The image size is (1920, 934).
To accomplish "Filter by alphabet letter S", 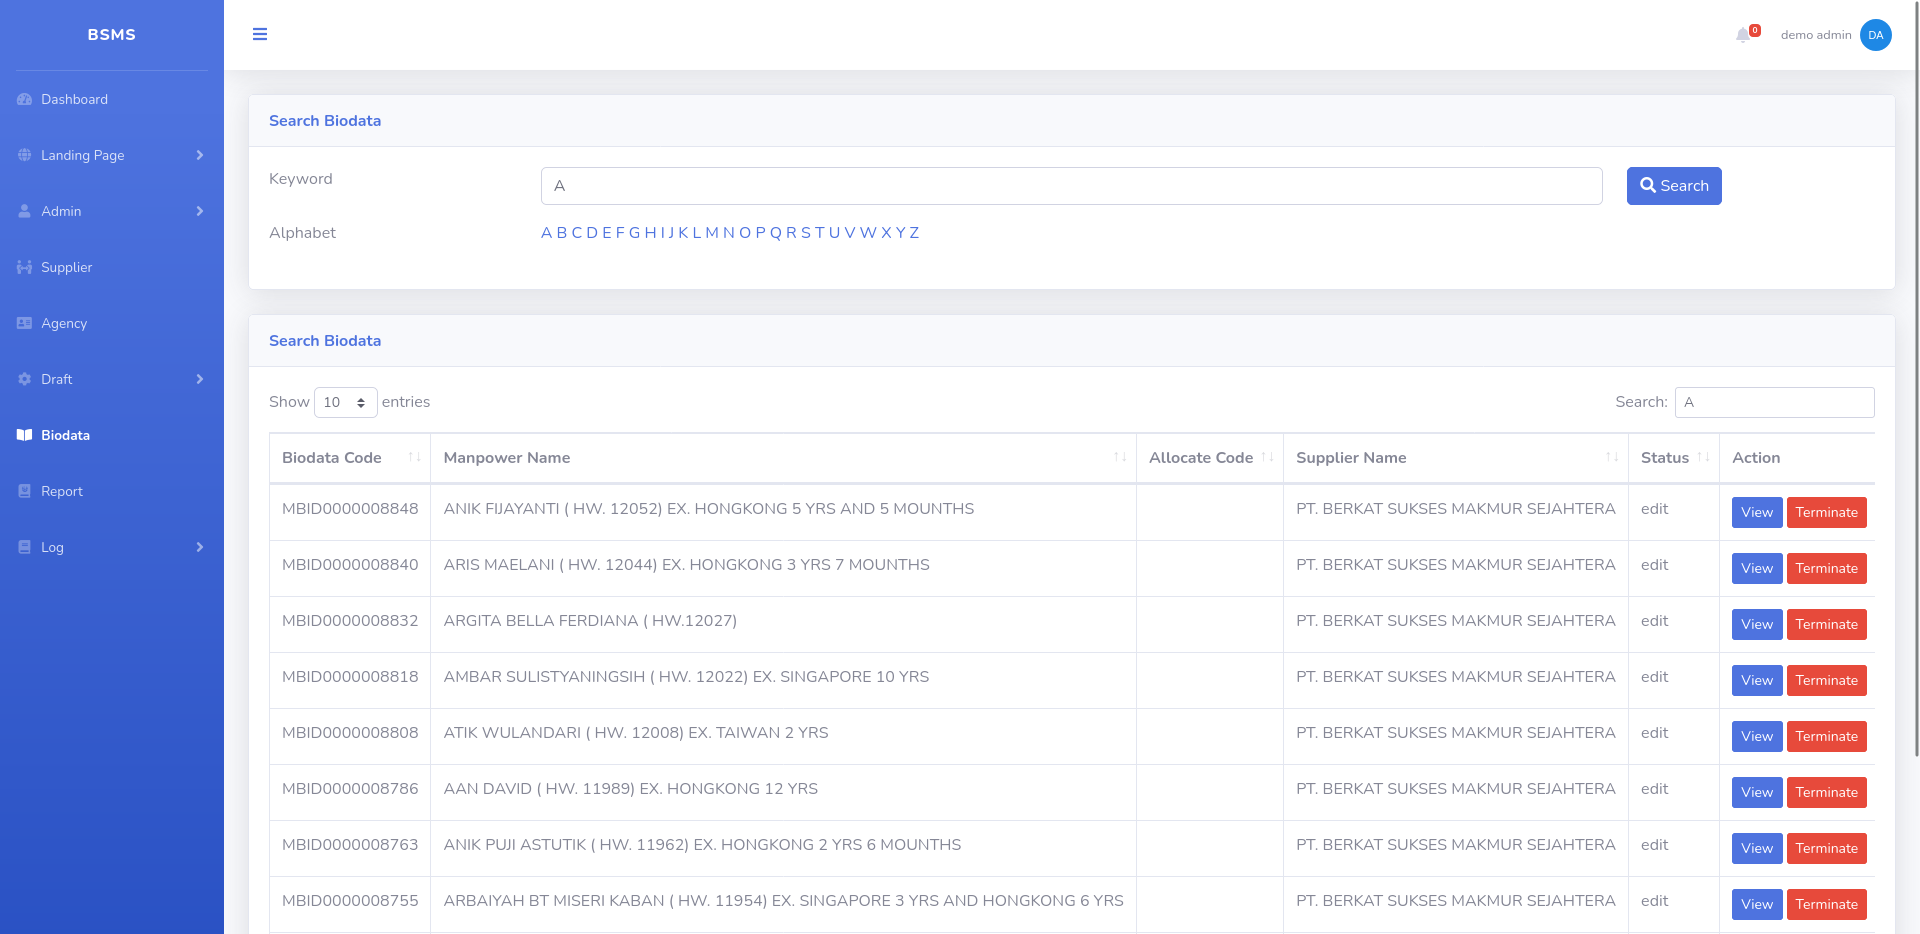I will [x=806, y=233].
